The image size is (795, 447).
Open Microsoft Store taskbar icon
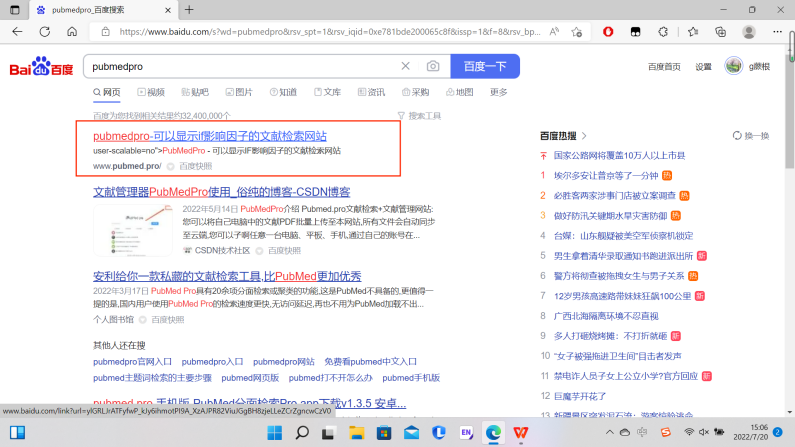pos(384,433)
